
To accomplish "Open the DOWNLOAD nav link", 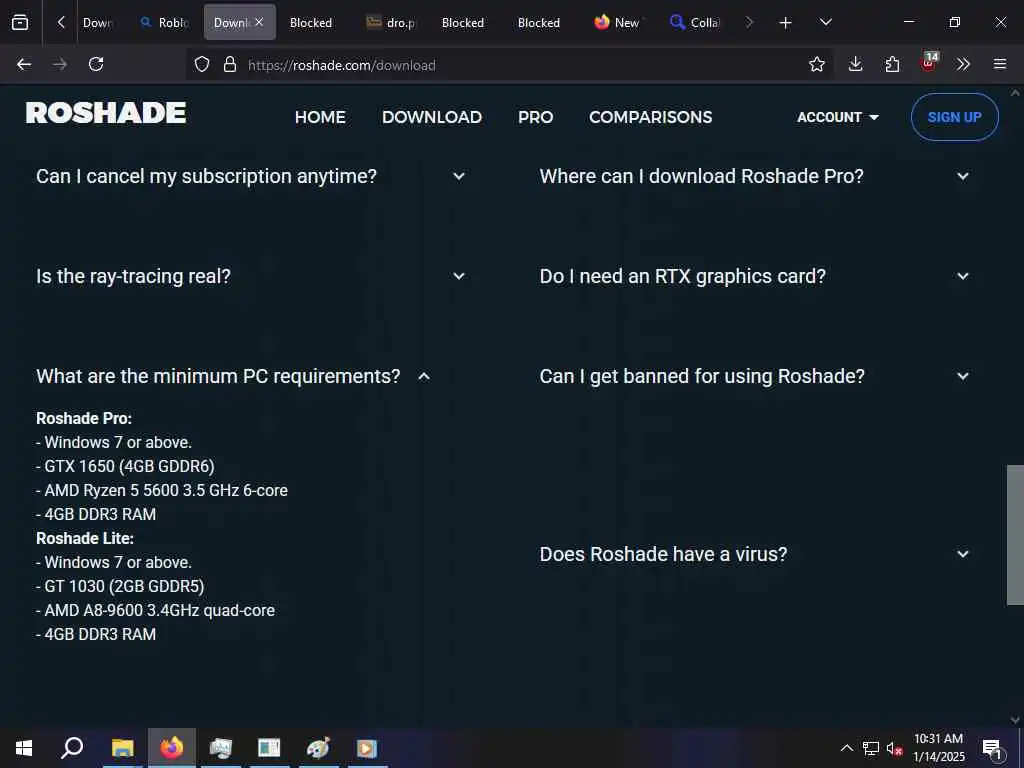I will [x=432, y=117].
